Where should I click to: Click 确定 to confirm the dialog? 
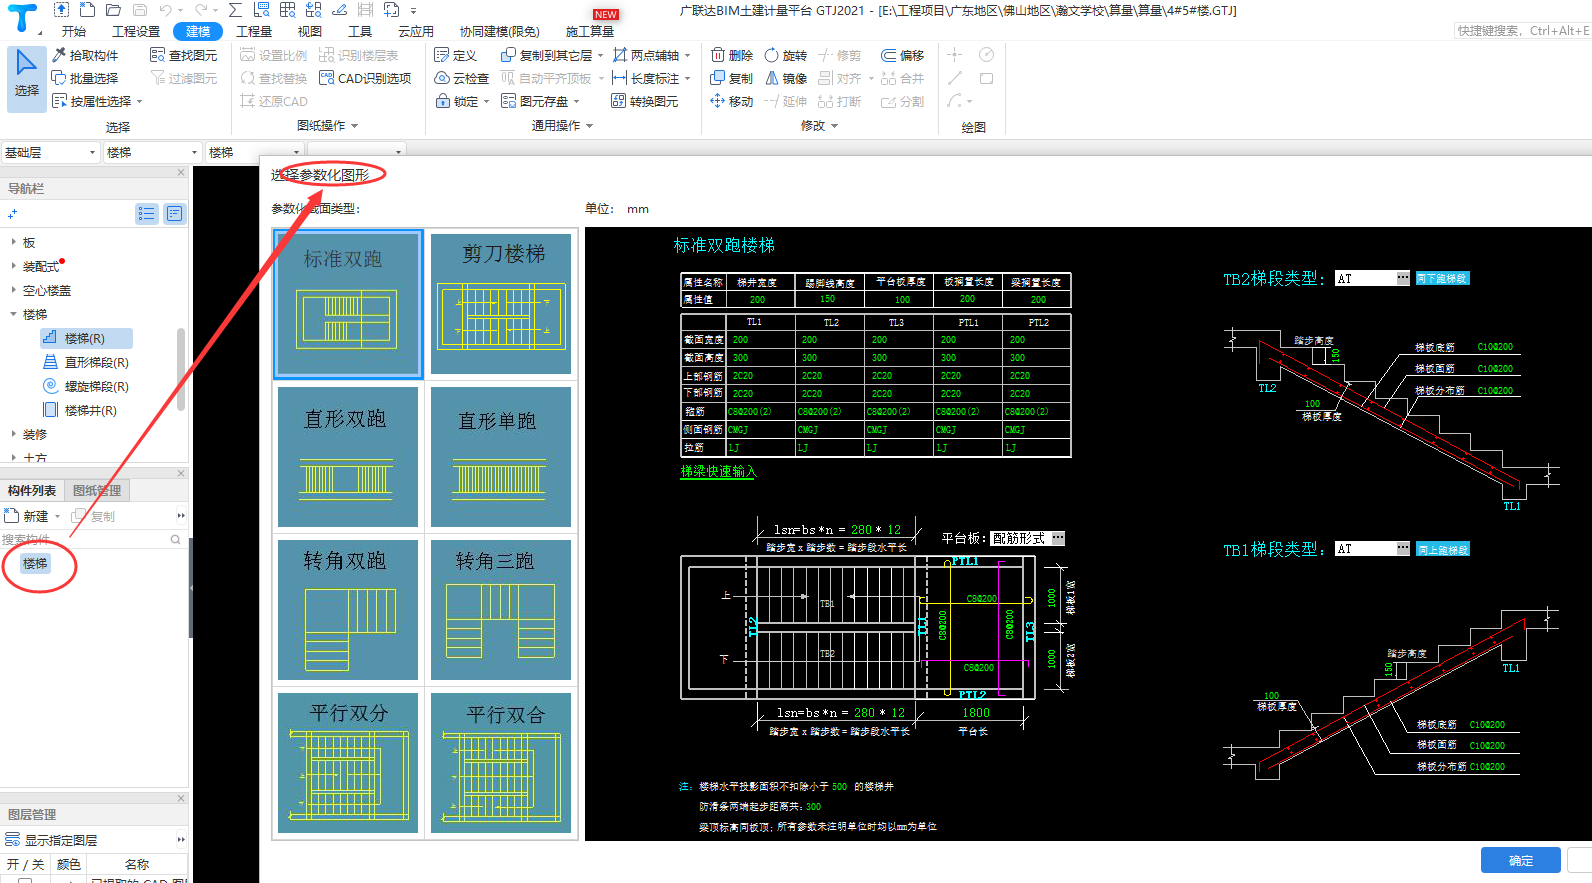pyautogui.click(x=1520, y=860)
